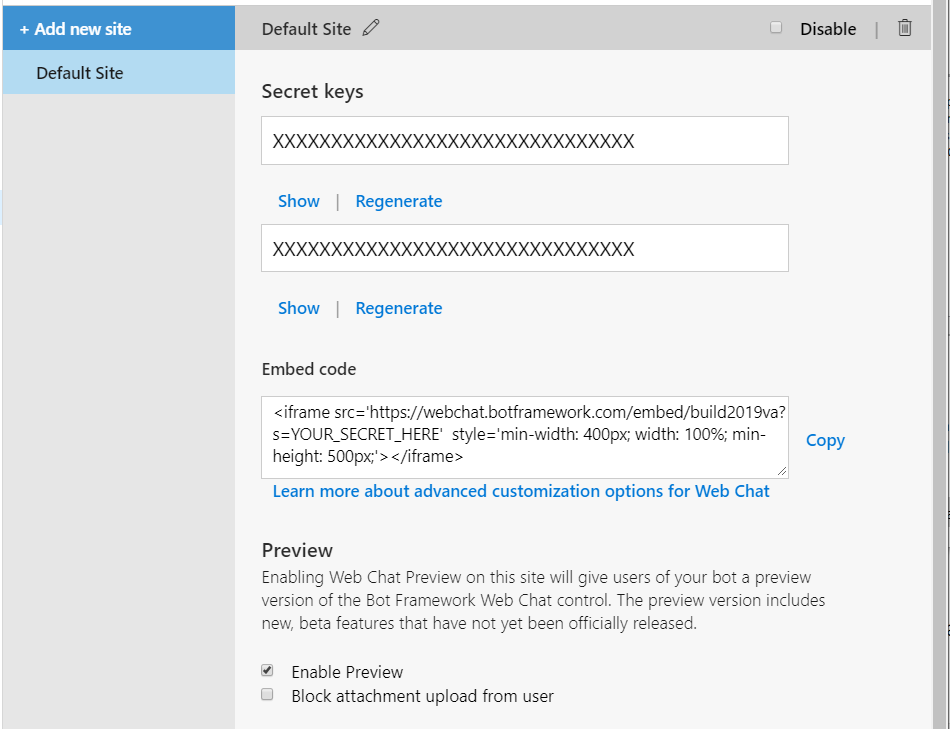Click the Default Site page title

(305, 29)
